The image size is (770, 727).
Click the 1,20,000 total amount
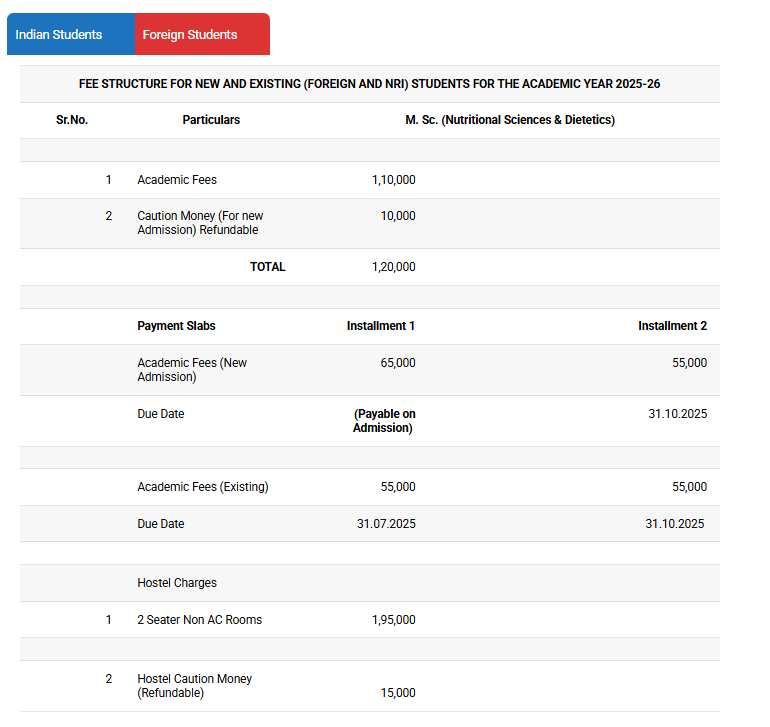pyautogui.click(x=393, y=267)
